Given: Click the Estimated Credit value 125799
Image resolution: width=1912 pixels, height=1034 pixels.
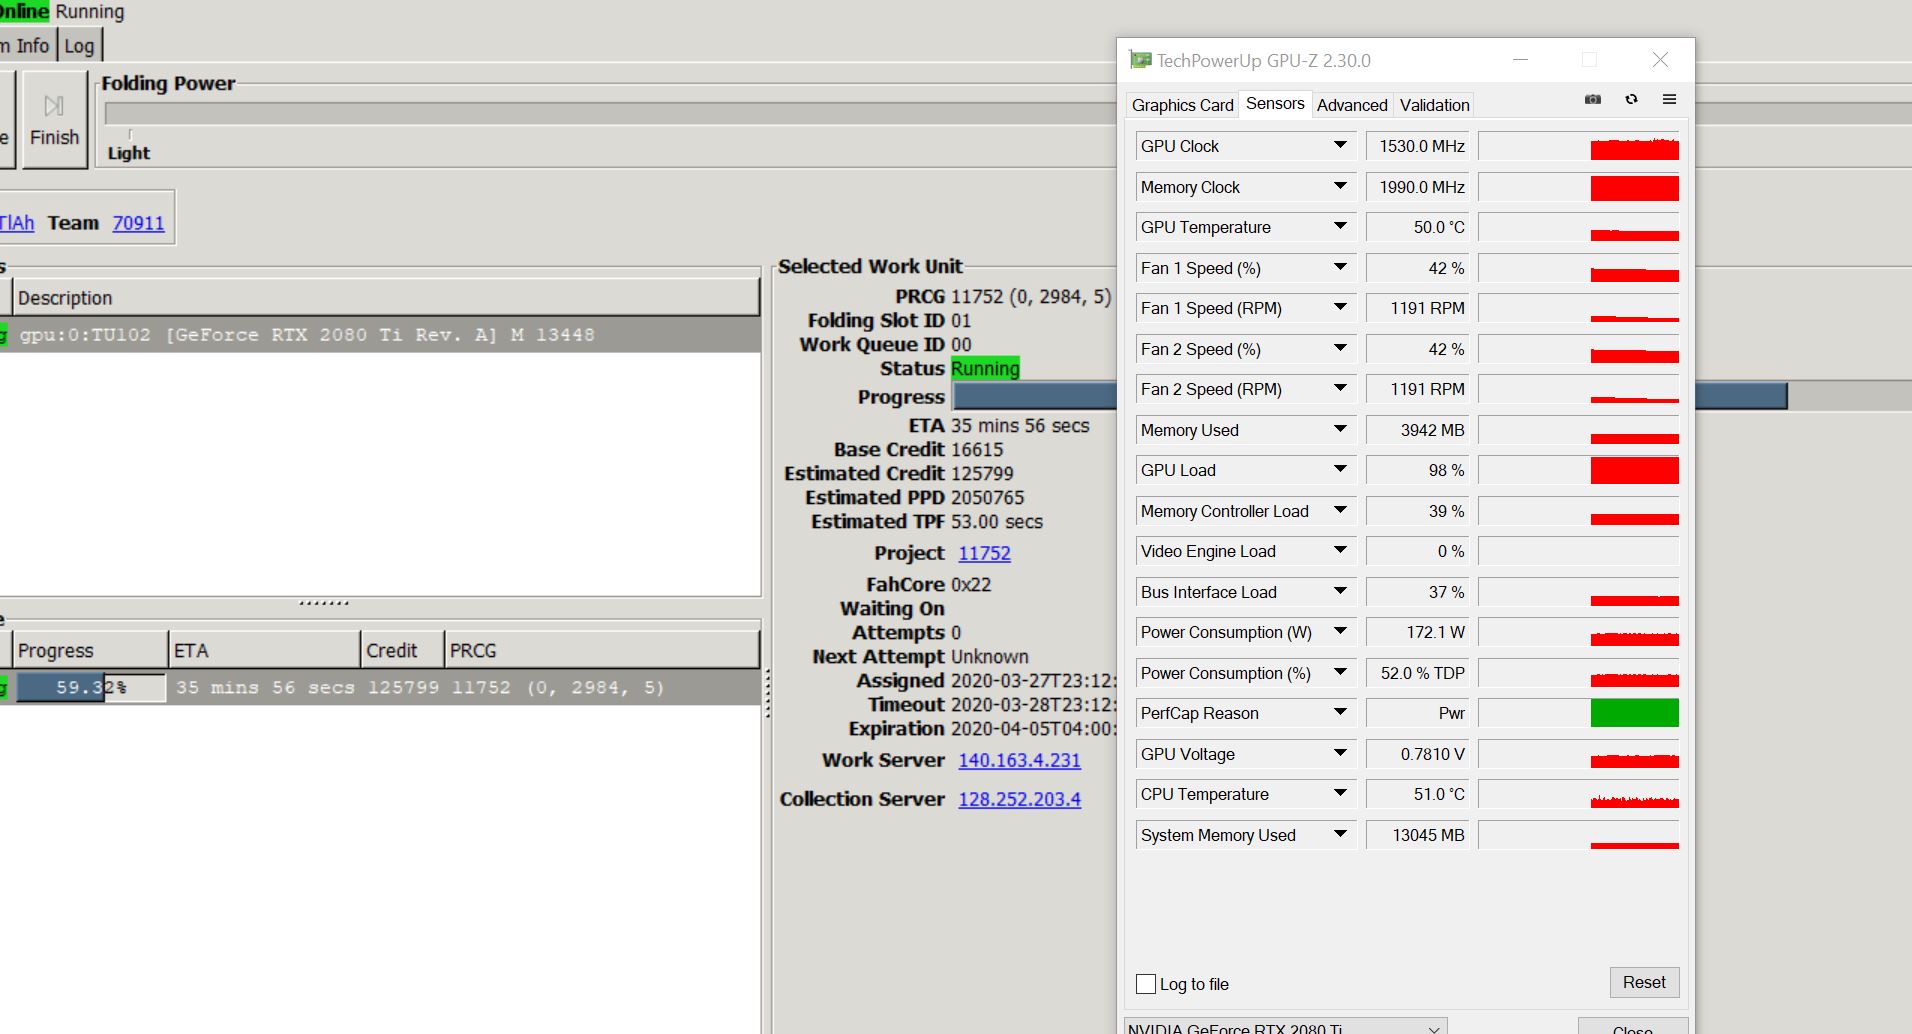Looking at the screenshot, I should [x=982, y=473].
